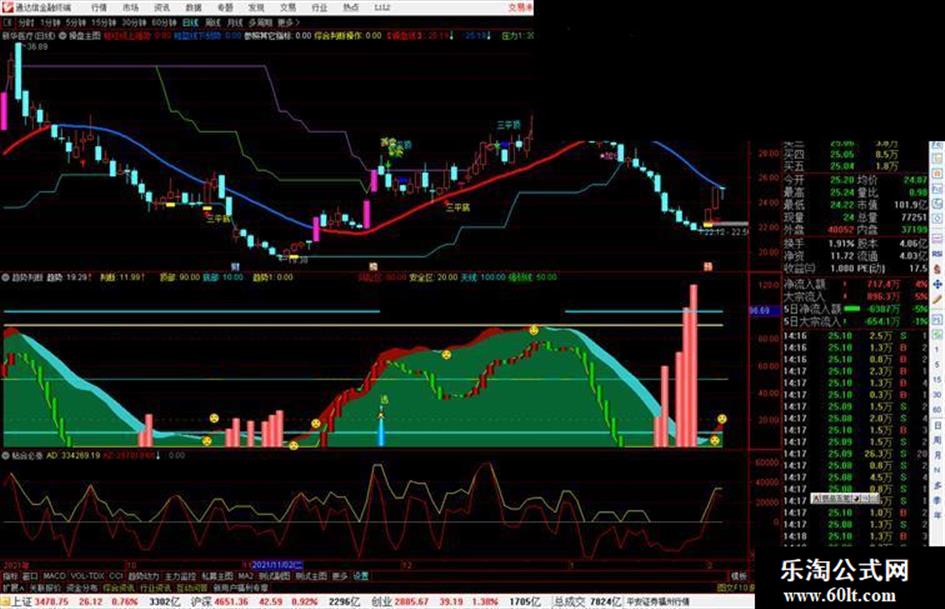Switch chart to 5分钟 period
The width and height of the screenshot is (945, 609).
(x=75, y=22)
